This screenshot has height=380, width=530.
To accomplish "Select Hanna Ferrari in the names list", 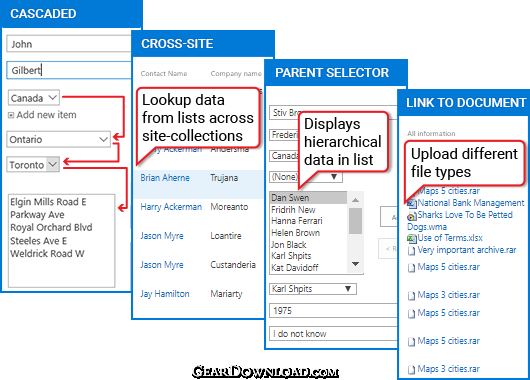I will [x=297, y=221].
